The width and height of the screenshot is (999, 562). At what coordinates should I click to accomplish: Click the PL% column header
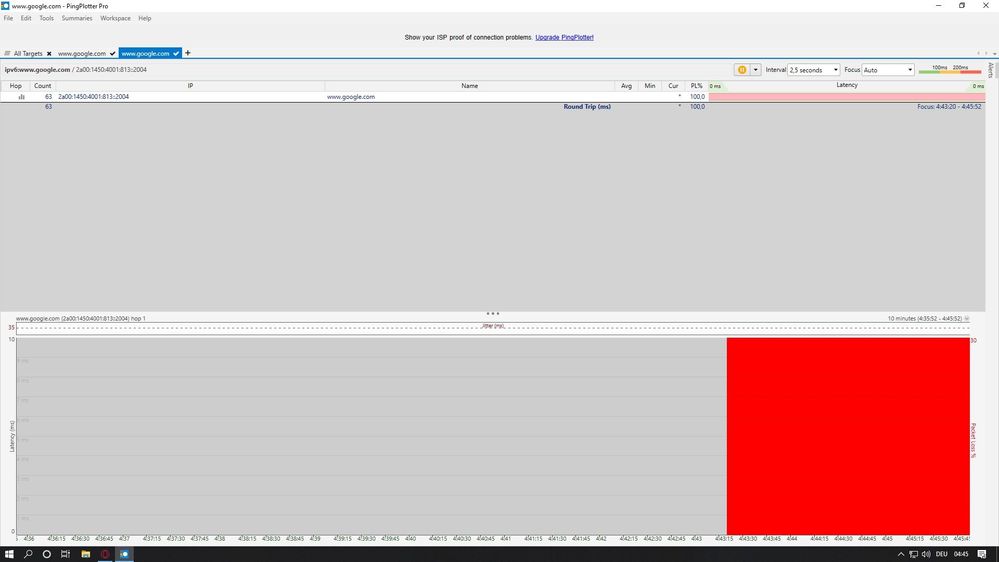click(696, 86)
